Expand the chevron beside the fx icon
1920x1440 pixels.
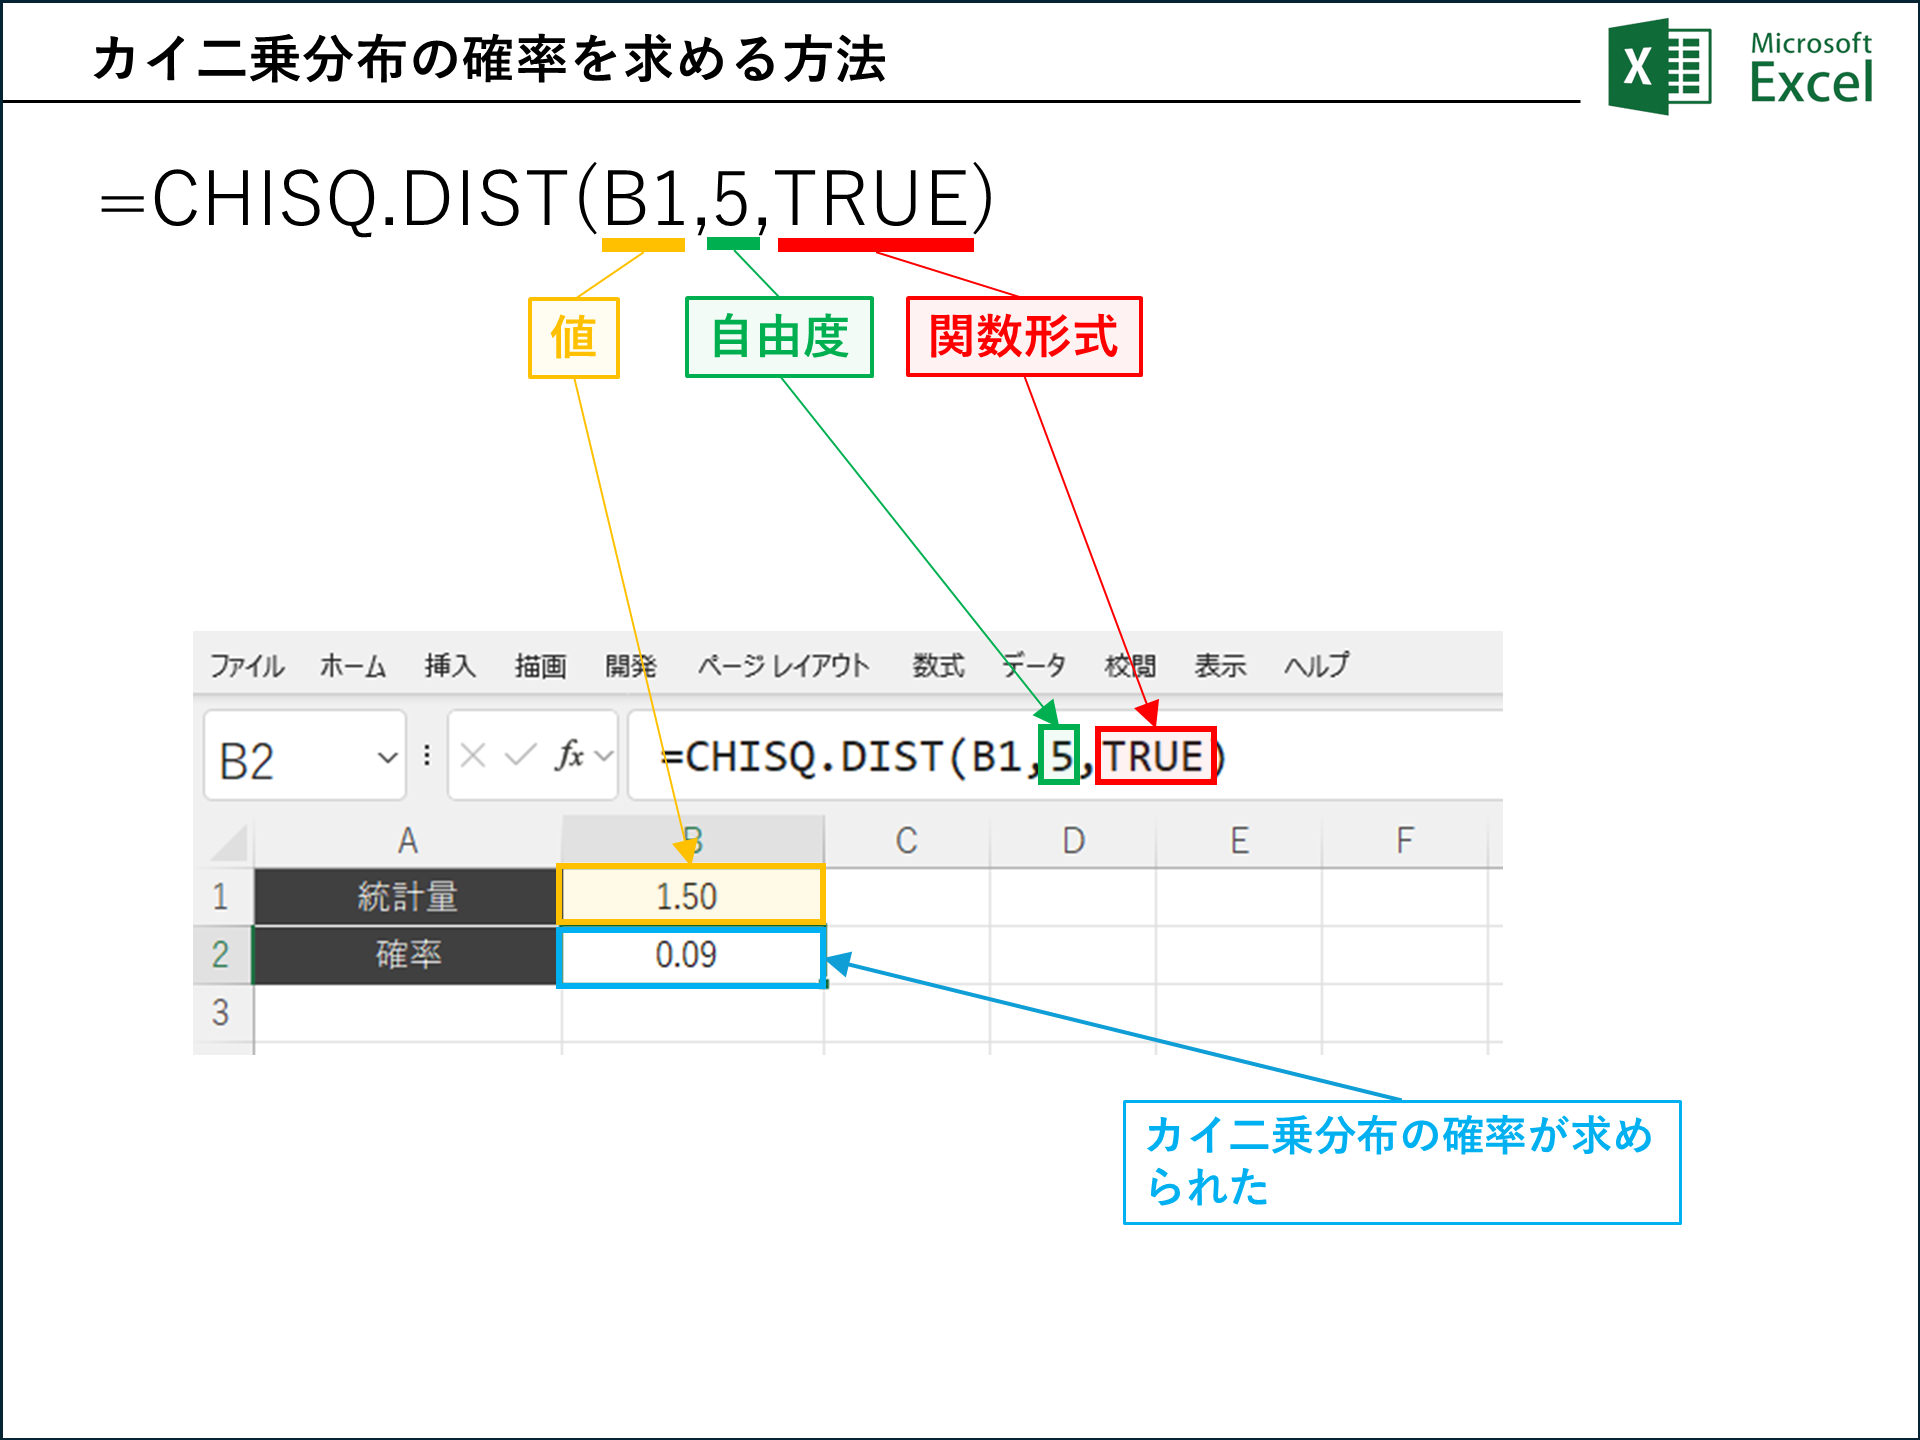point(602,757)
